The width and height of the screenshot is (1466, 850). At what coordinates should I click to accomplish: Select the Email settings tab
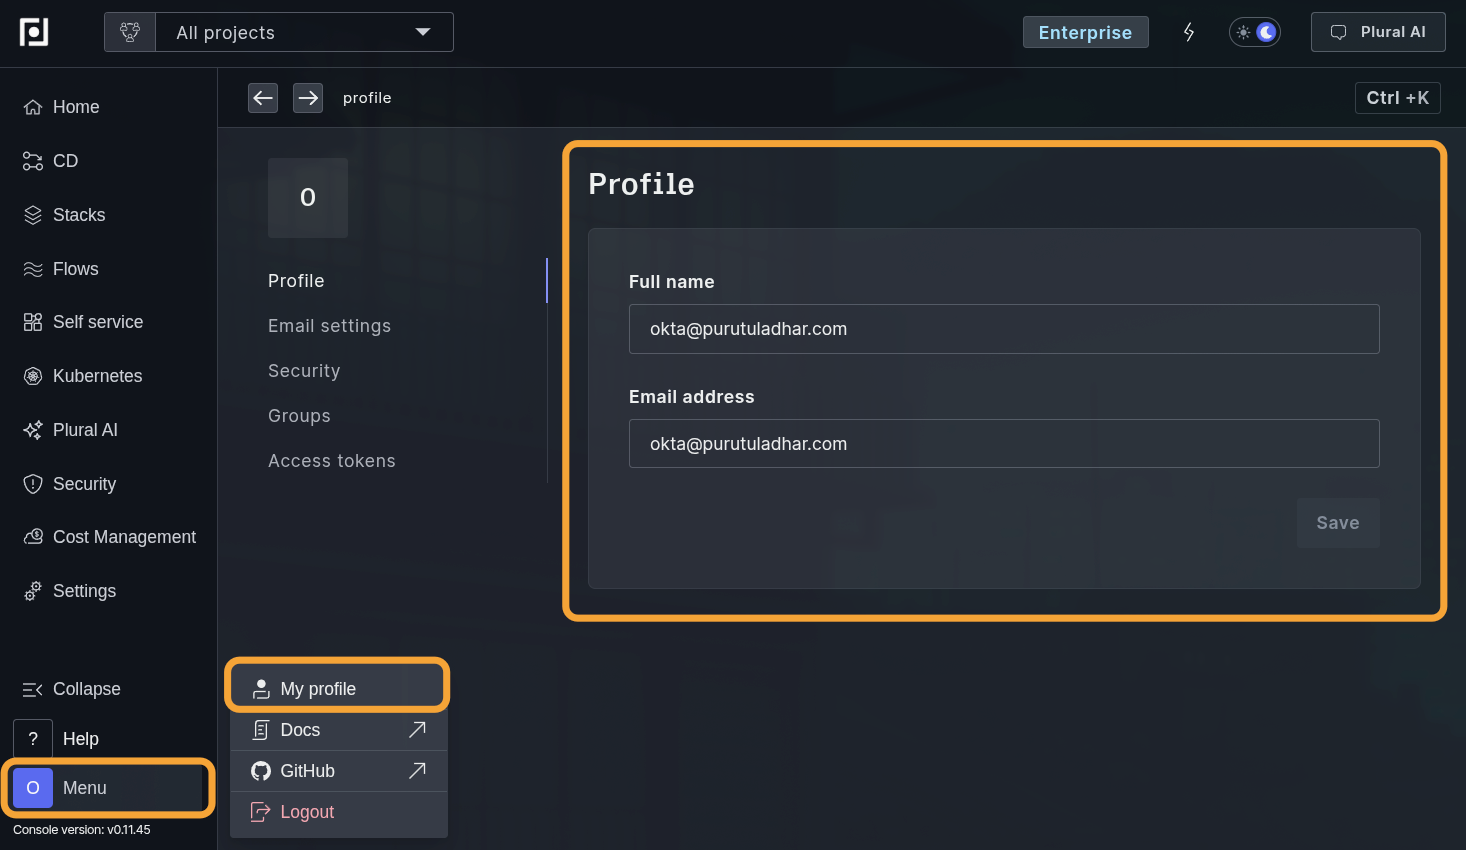[329, 326]
